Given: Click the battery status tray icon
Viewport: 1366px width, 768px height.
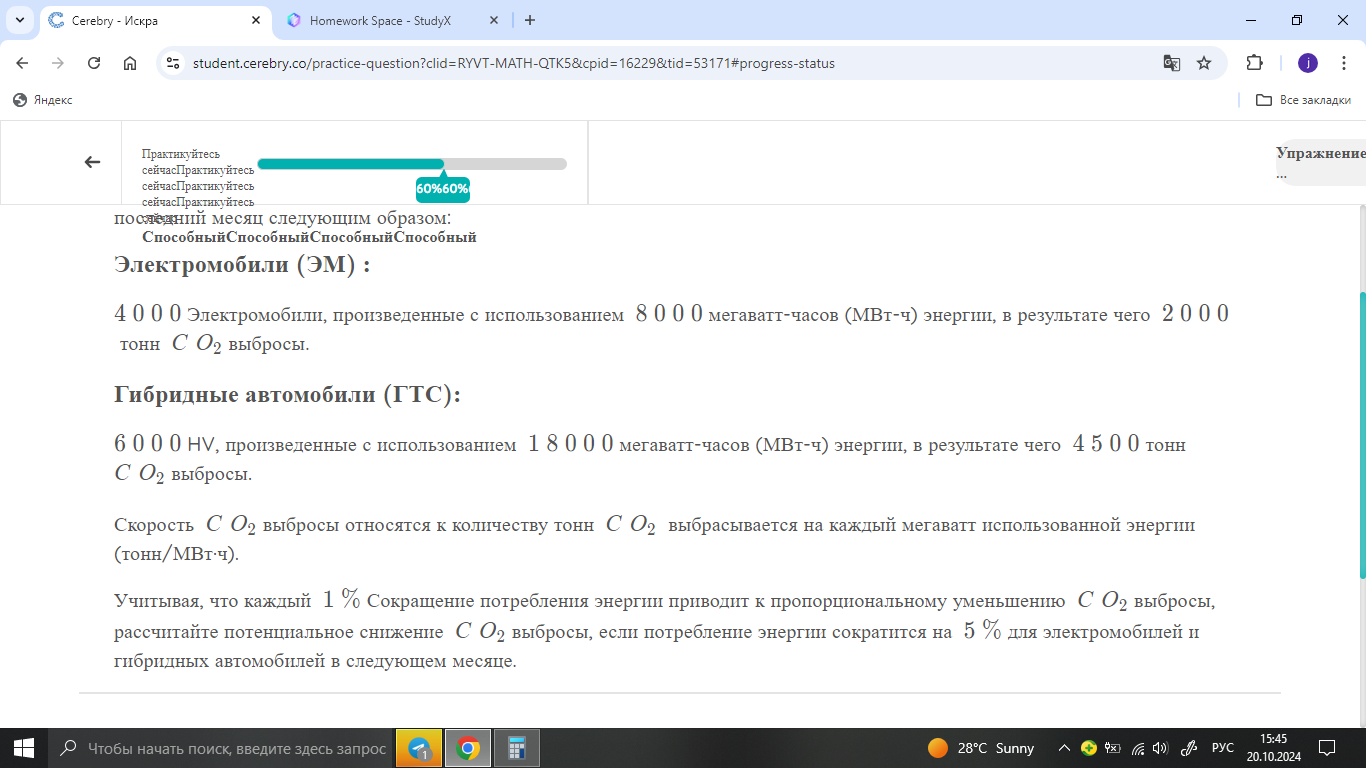Looking at the screenshot, I should point(1113,748).
